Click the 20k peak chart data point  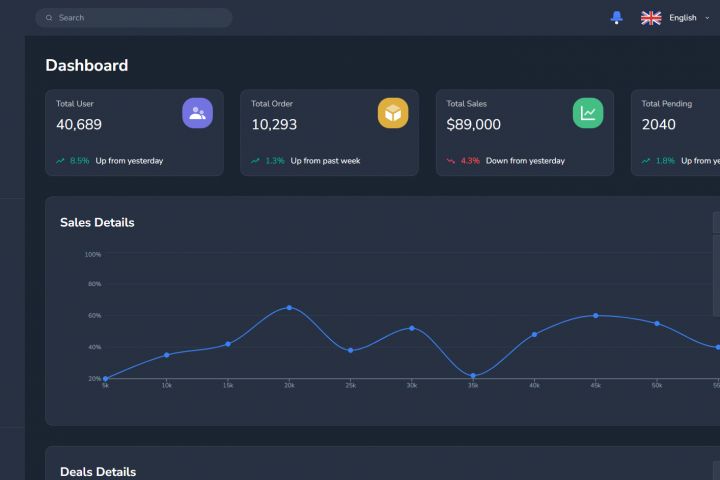tap(289, 308)
